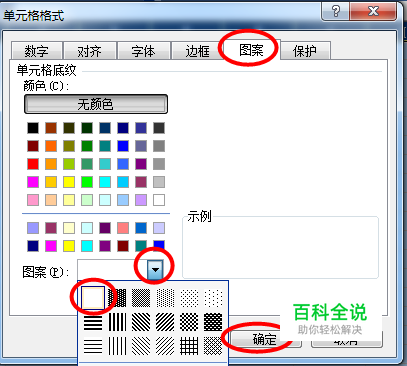Pick the thin diagonal crosshatch pattern

tap(213, 346)
